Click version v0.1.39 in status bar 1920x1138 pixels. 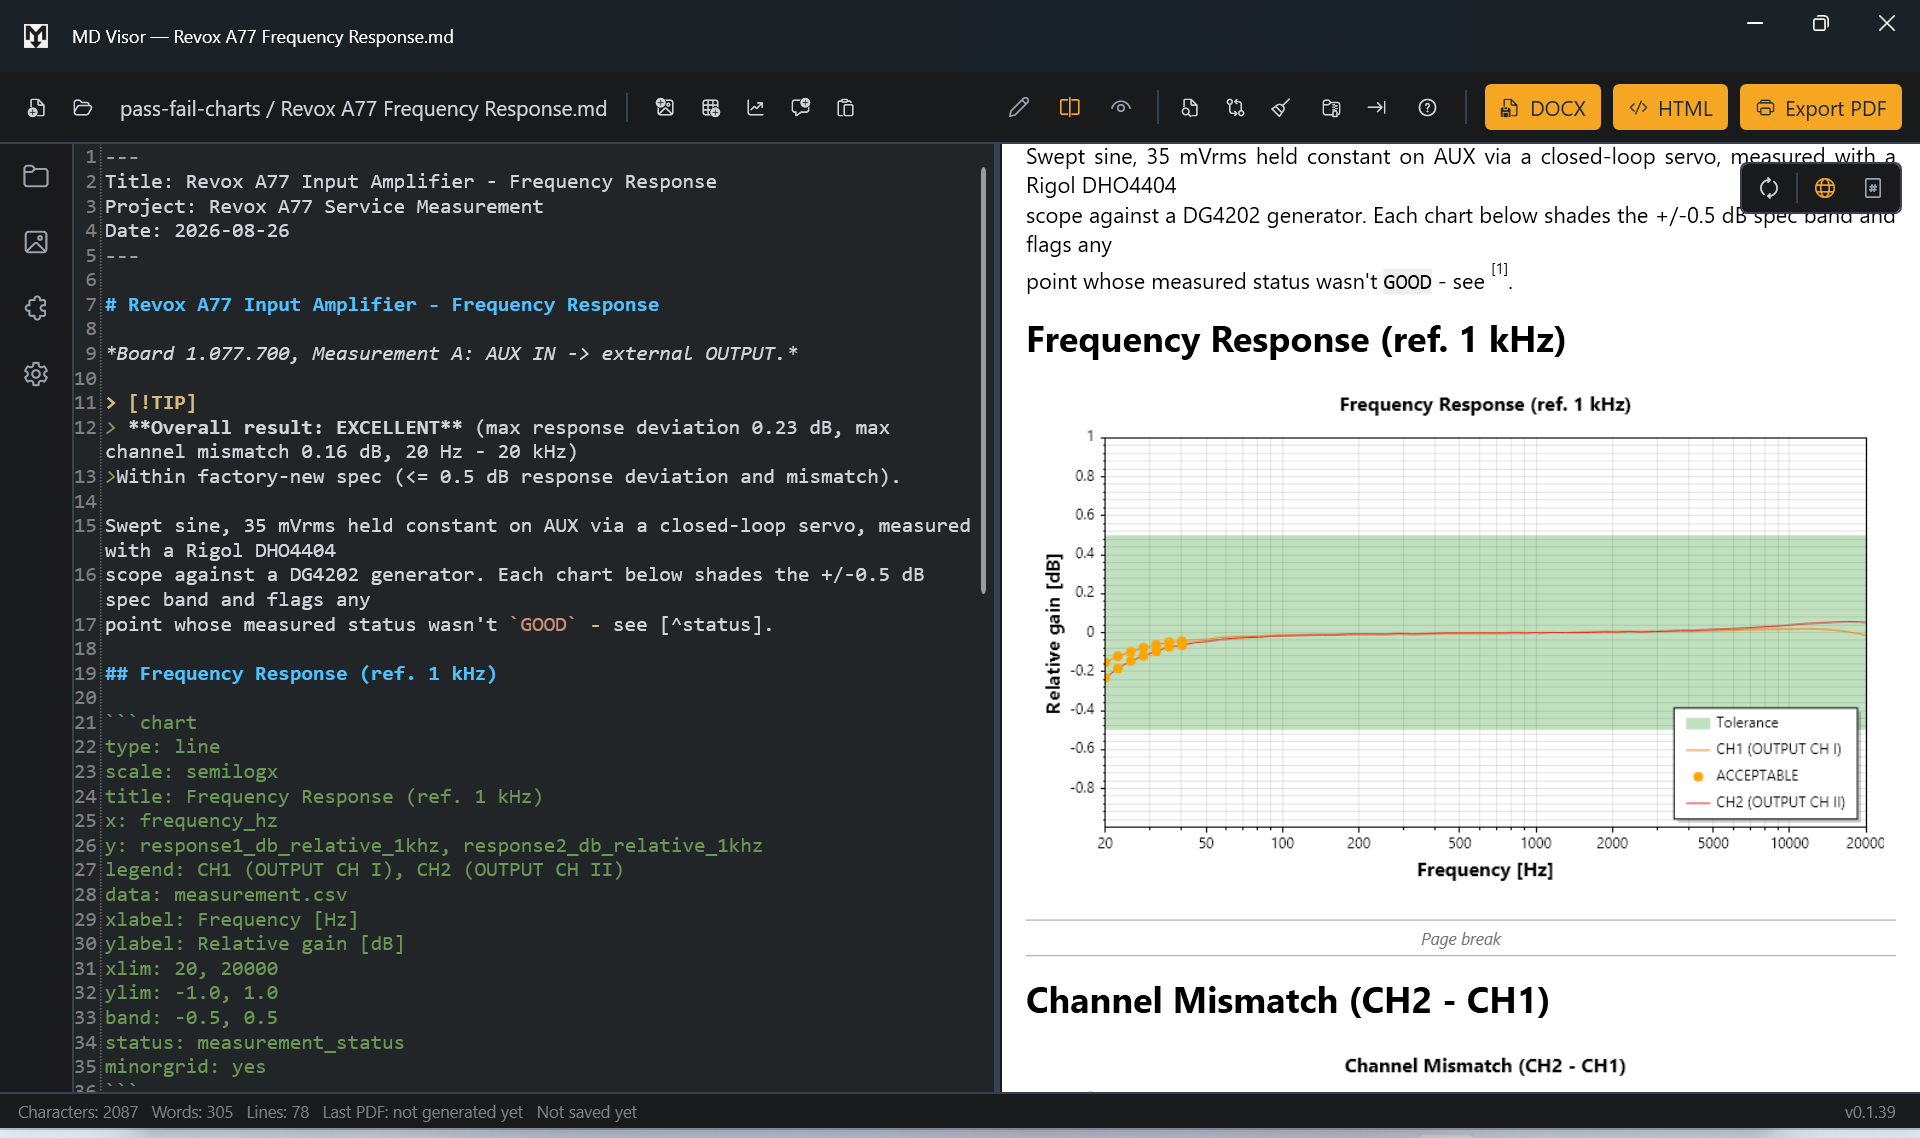(x=1870, y=1112)
